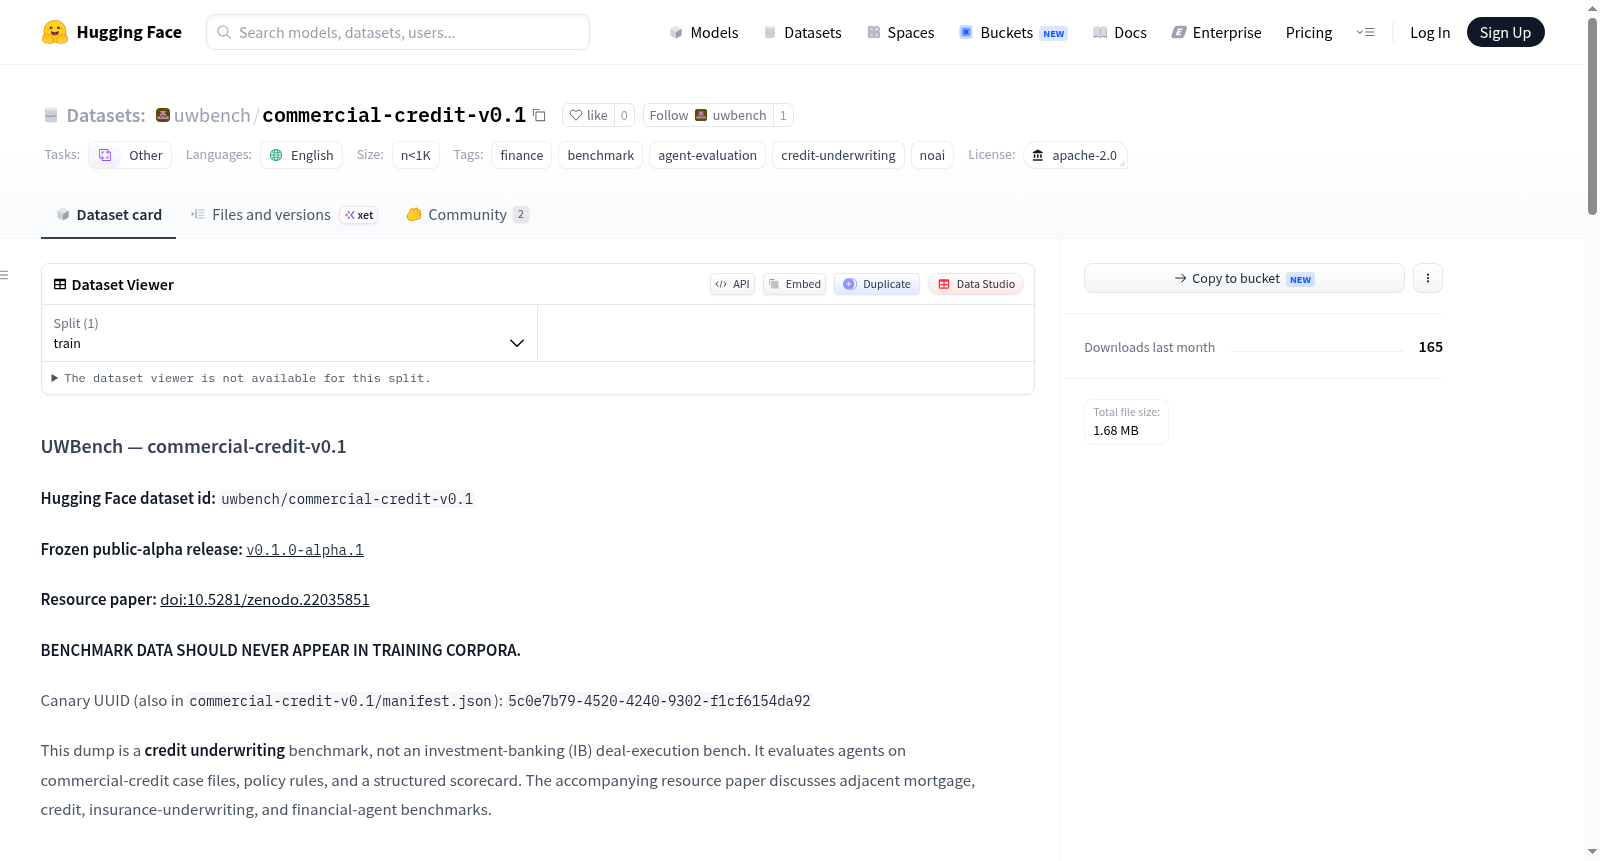
Task: Click the Embed button
Action: 794,284
